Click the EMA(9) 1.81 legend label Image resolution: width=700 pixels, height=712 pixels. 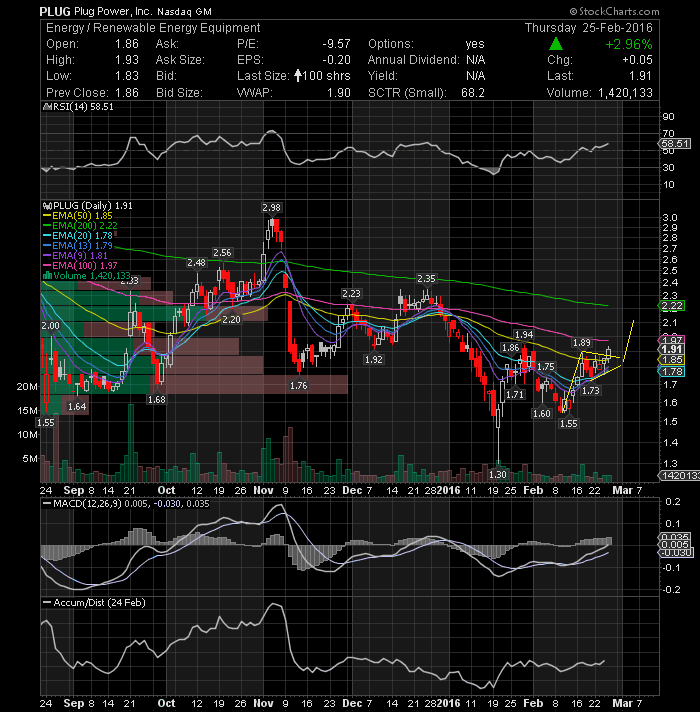click(x=80, y=256)
